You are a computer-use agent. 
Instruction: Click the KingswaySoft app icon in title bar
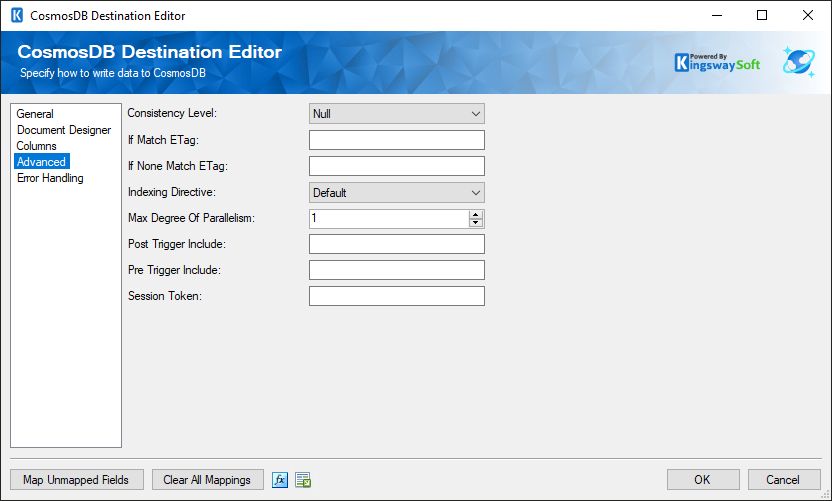coord(17,15)
